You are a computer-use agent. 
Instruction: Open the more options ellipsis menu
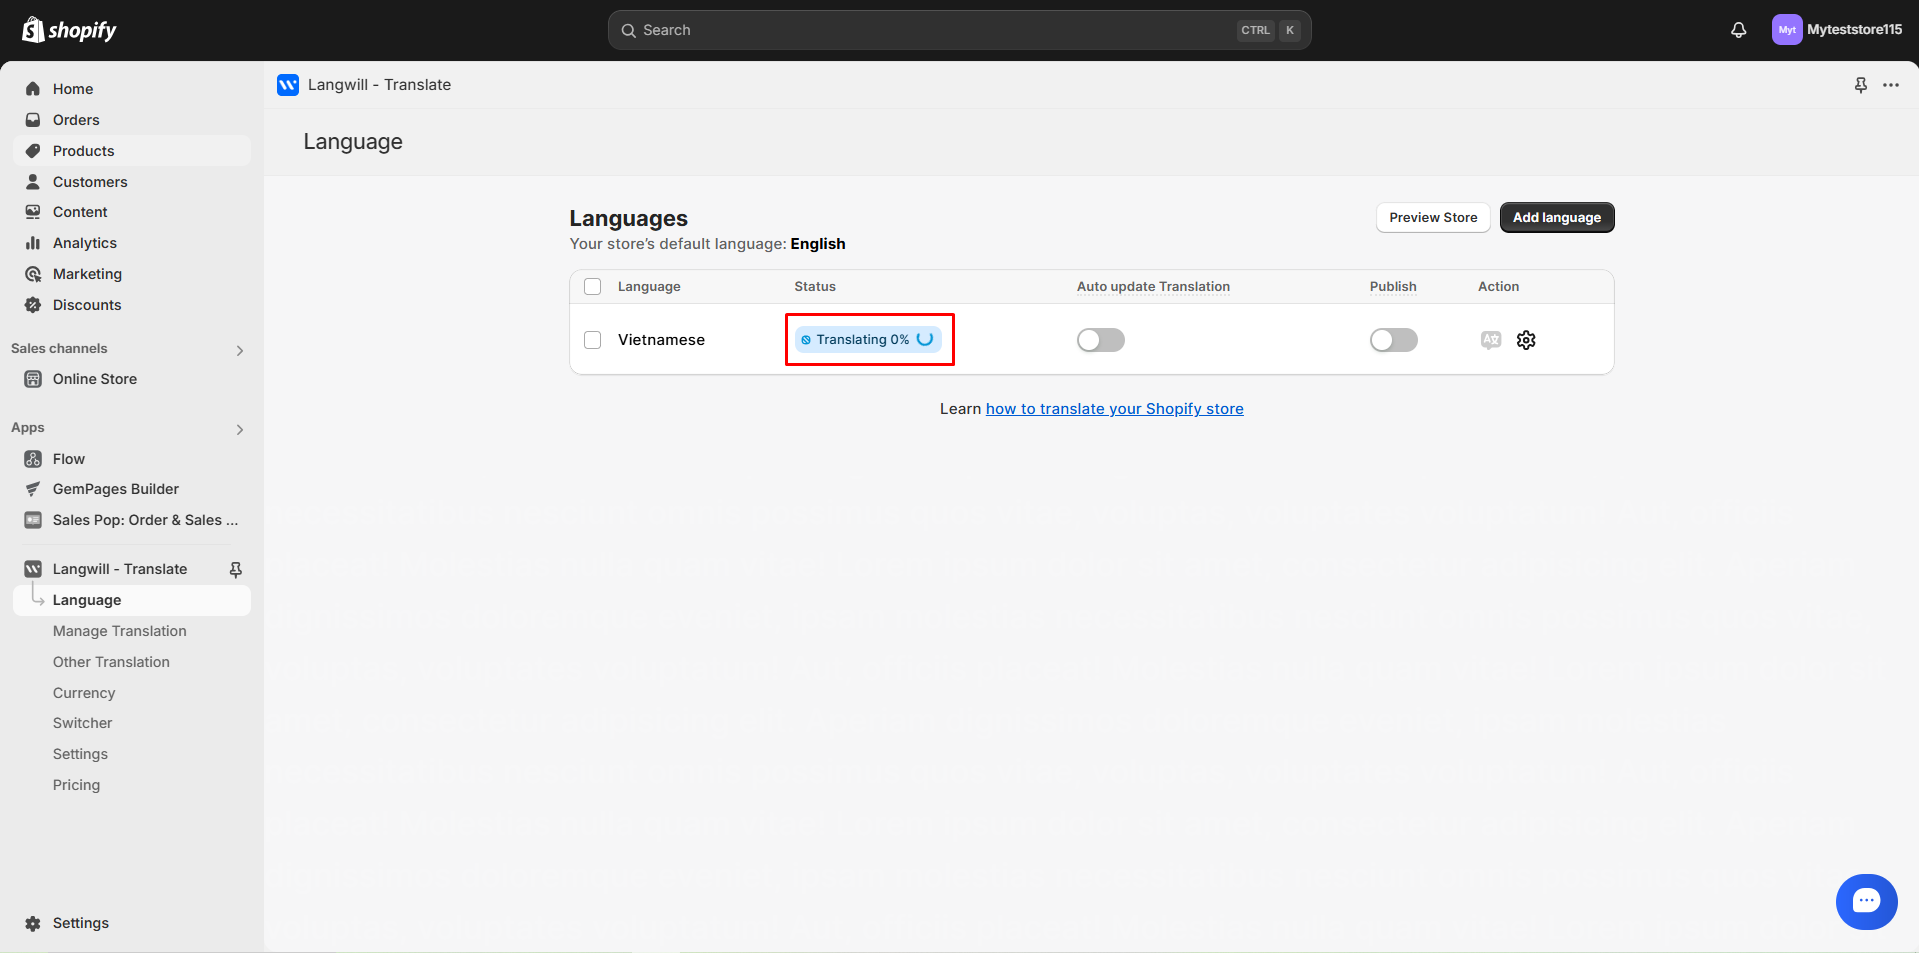pyautogui.click(x=1892, y=85)
